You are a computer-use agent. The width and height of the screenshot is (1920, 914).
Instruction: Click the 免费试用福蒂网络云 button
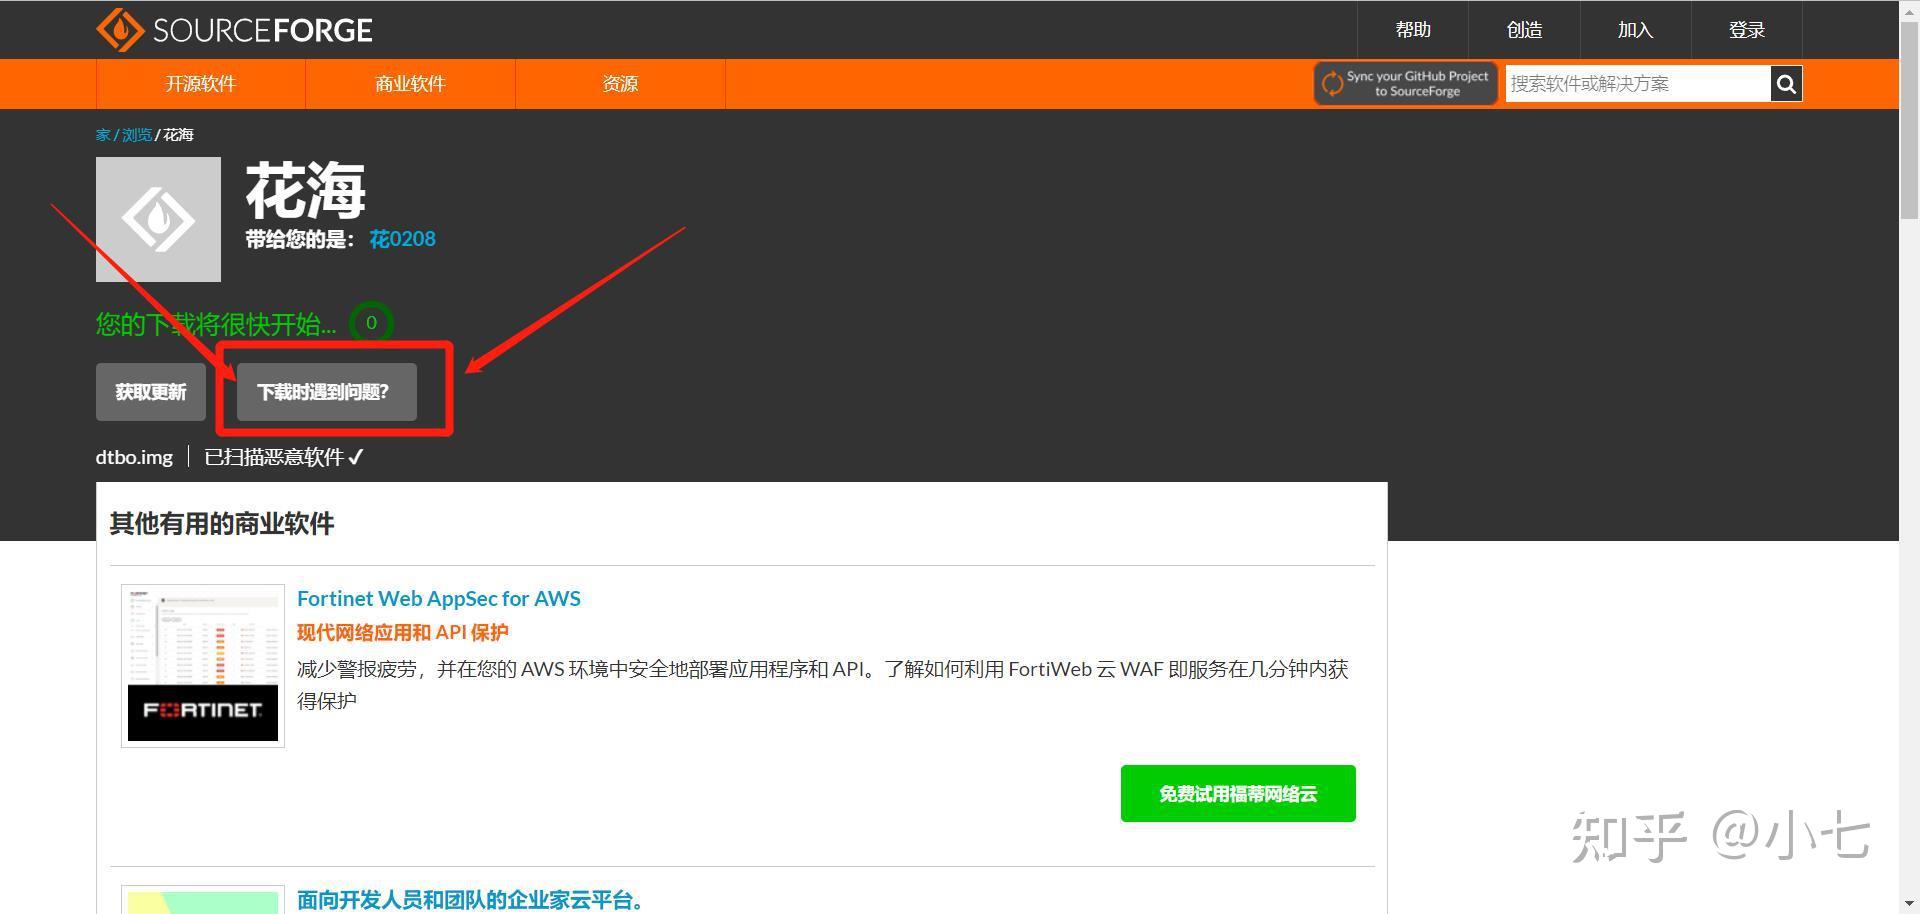(1238, 794)
